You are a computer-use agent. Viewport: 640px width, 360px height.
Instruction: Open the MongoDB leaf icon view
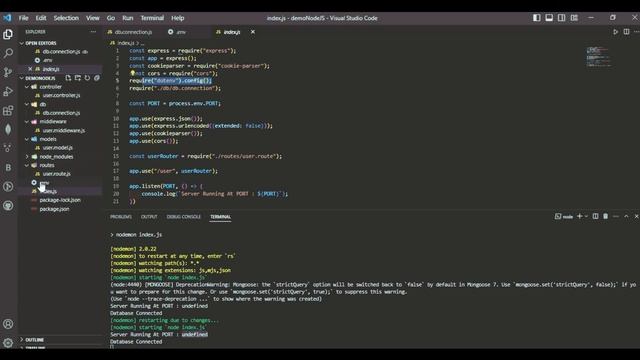(x=8, y=129)
